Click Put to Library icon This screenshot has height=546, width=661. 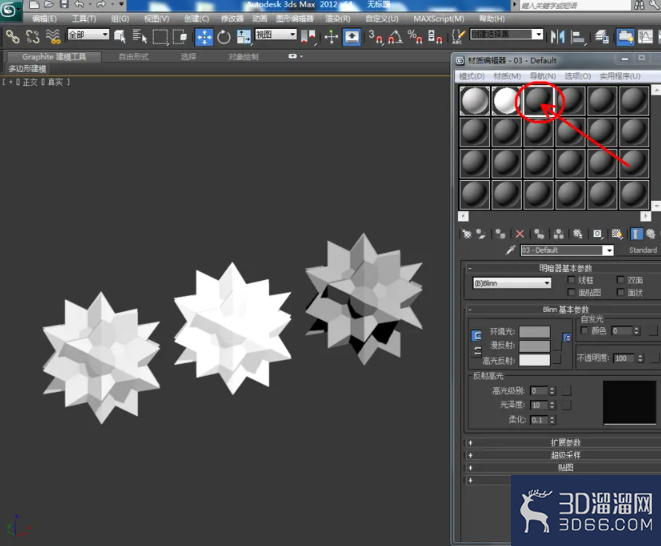pos(578,234)
